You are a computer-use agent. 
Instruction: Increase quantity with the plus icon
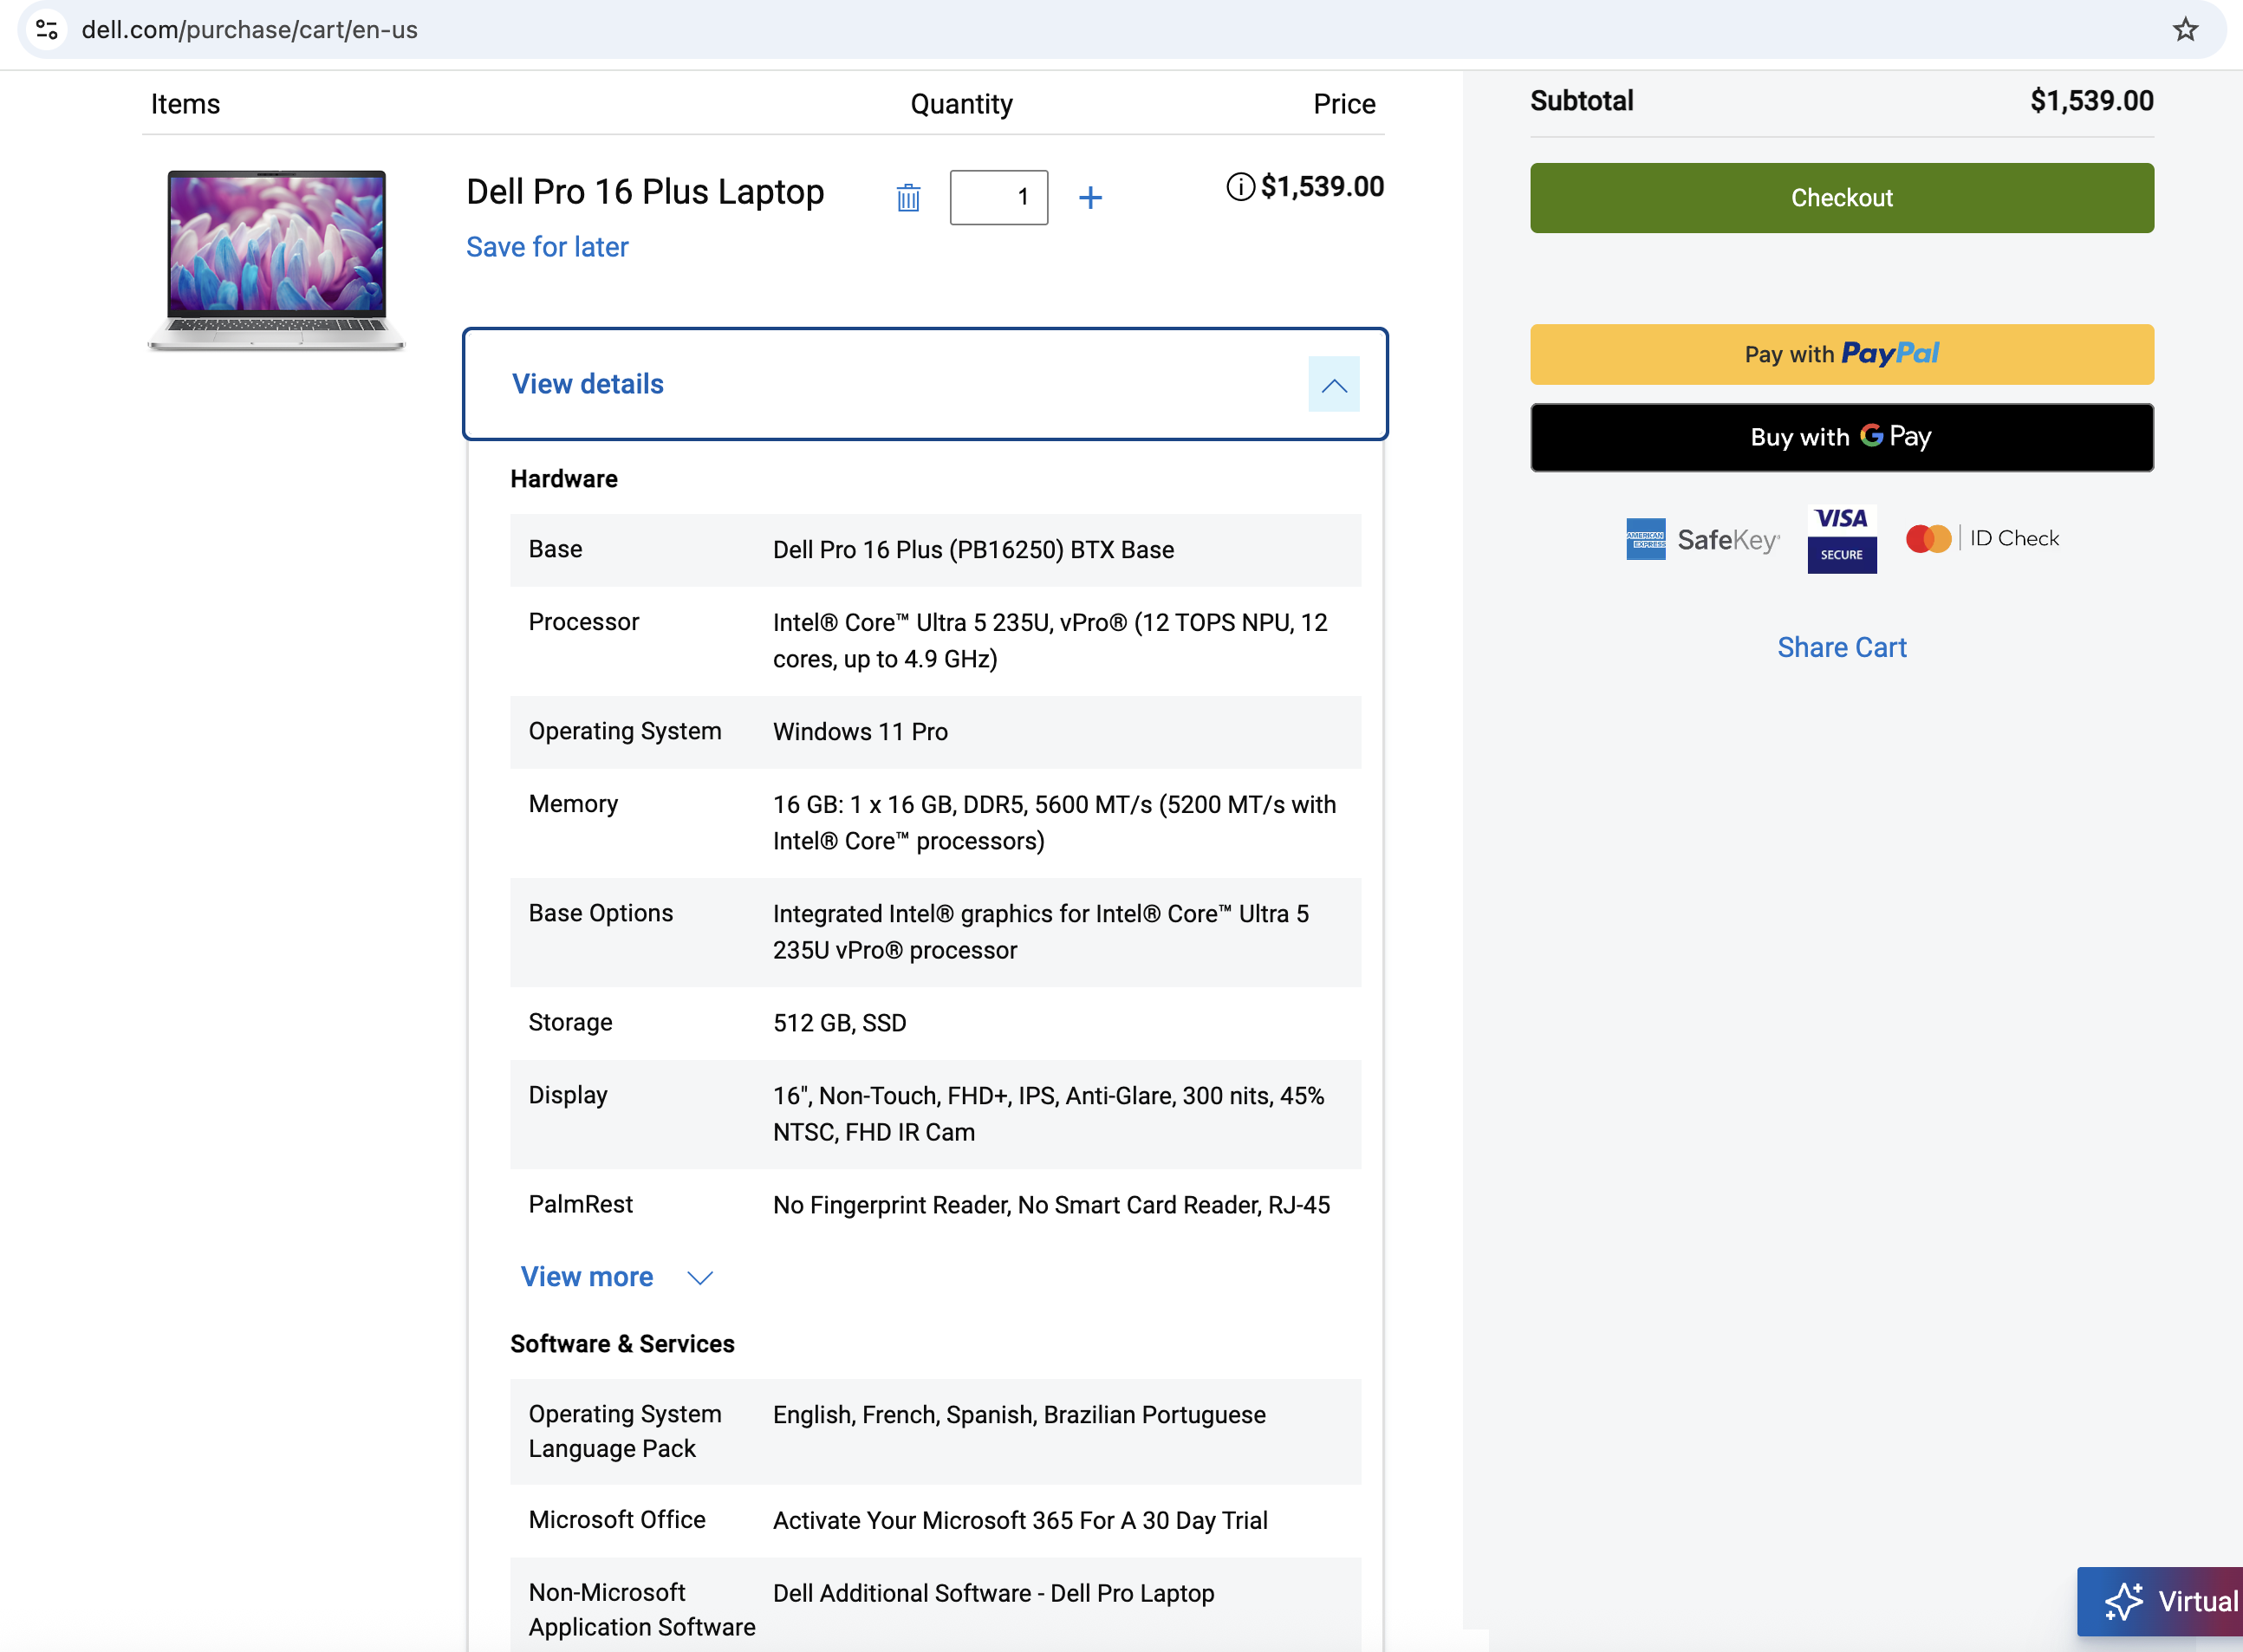point(1090,198)
